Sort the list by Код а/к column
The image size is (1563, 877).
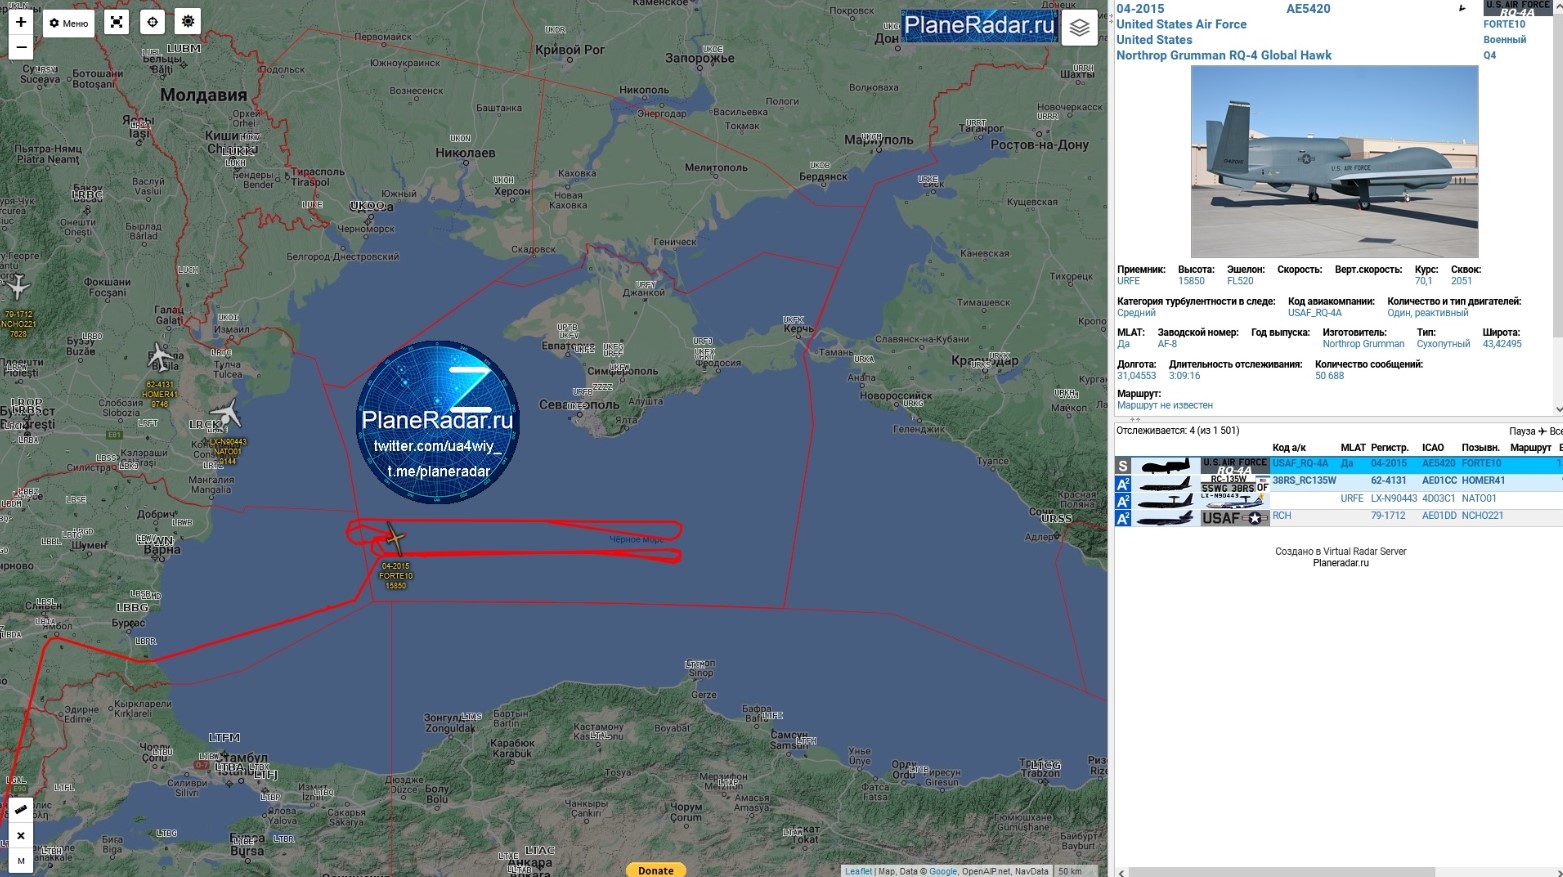(x=1289, y=448)
